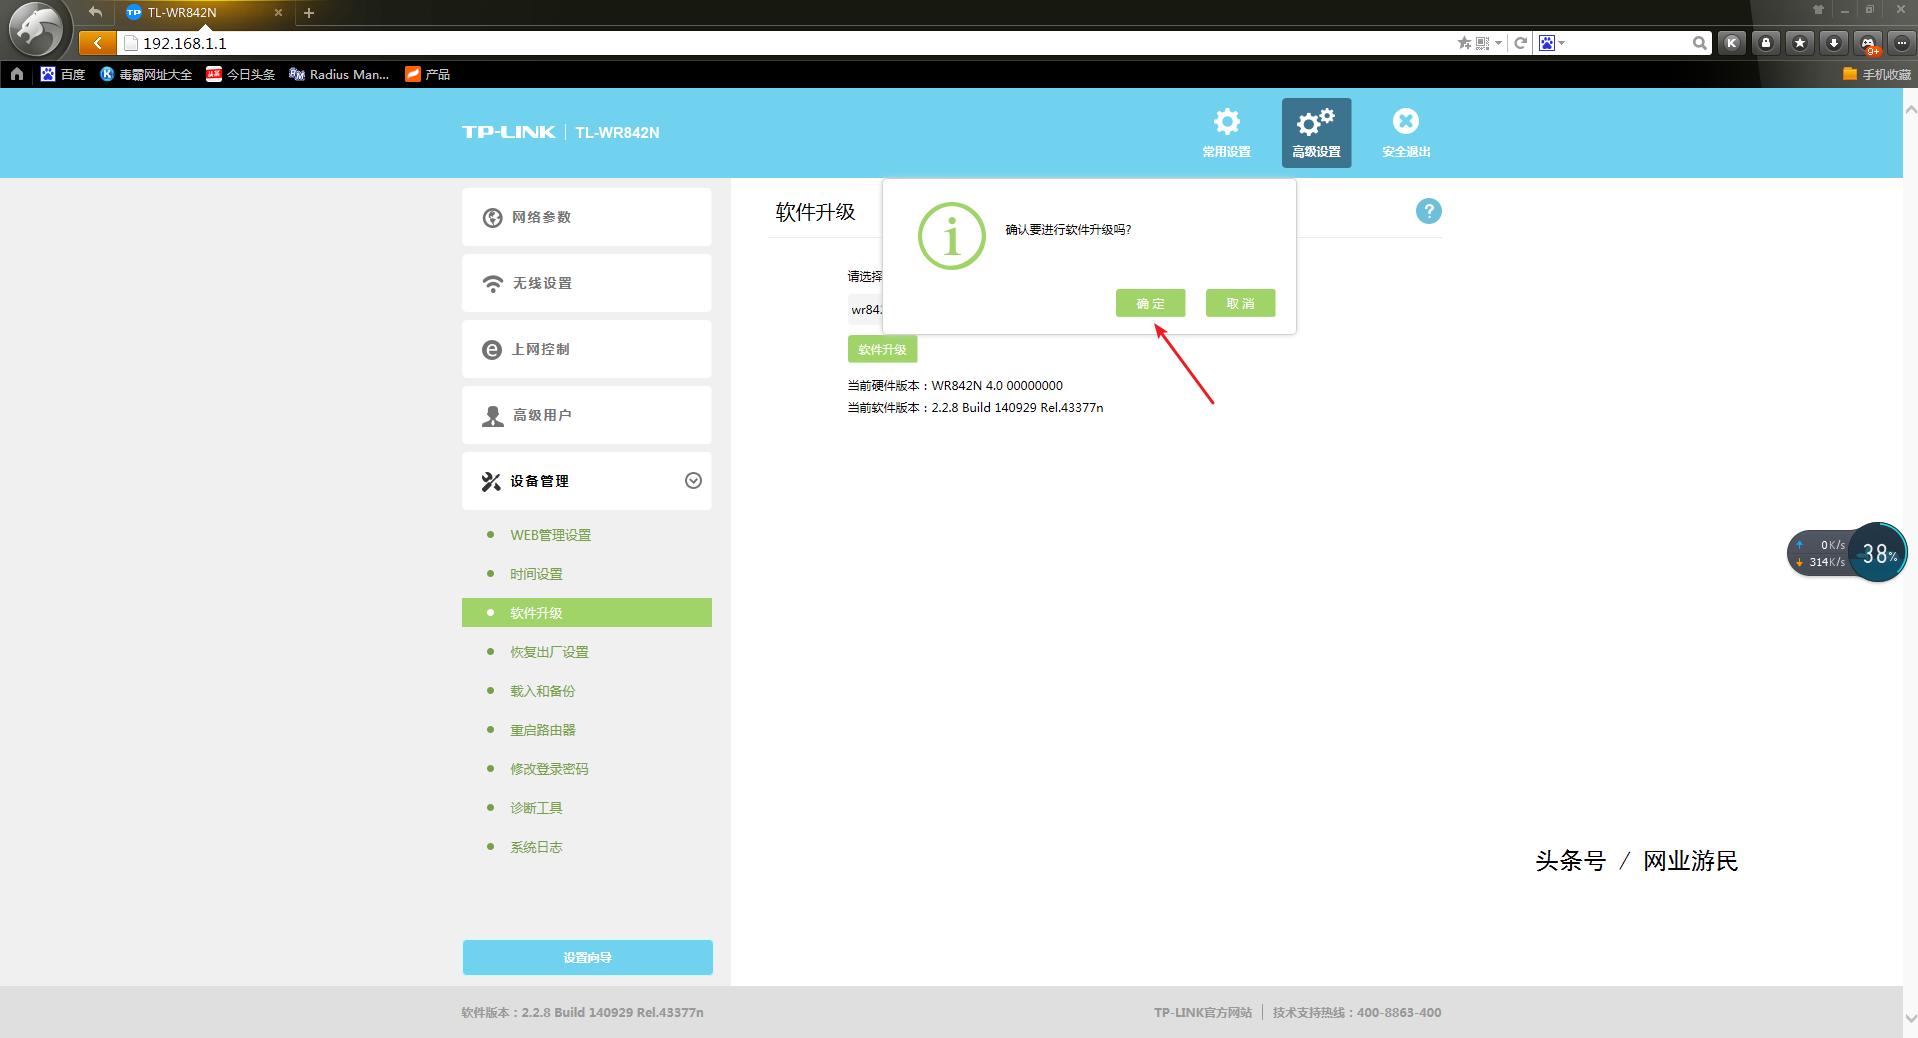Select 软件升级 submenu item
The height and width of the screenshot is (1038, 1918).
(587, 613)
